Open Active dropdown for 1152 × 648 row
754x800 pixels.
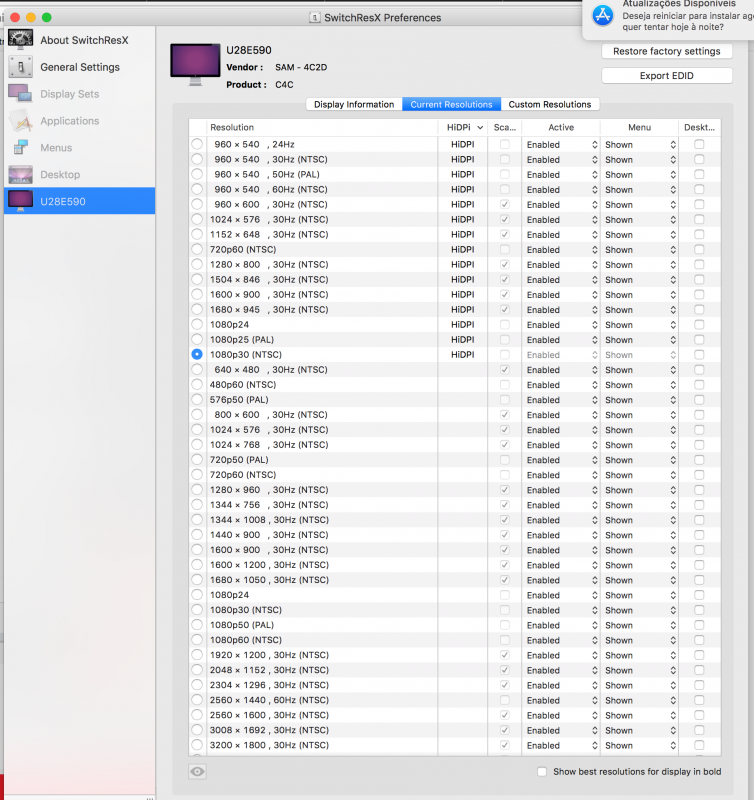click(x=561, y=235)
